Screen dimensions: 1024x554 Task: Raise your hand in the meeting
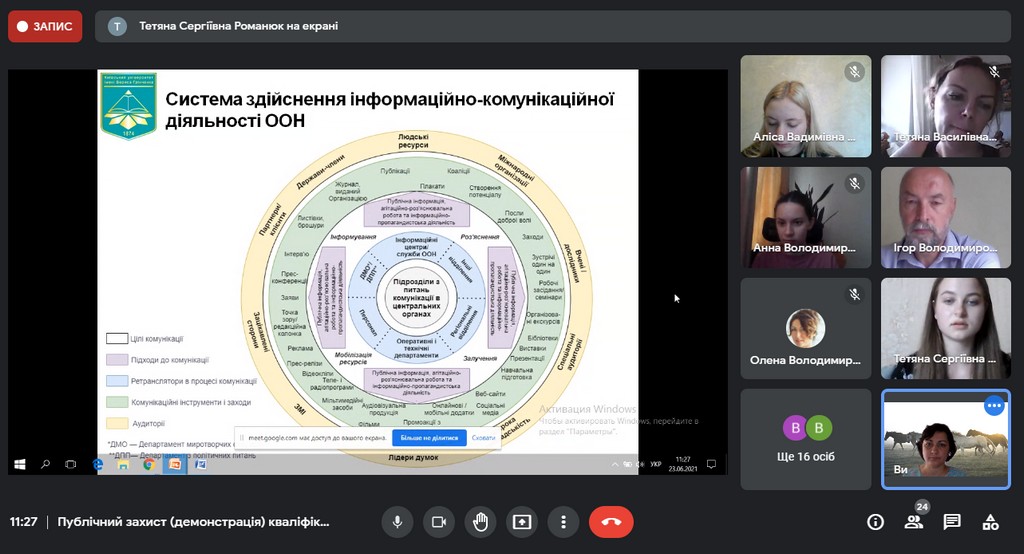point(480,521)
